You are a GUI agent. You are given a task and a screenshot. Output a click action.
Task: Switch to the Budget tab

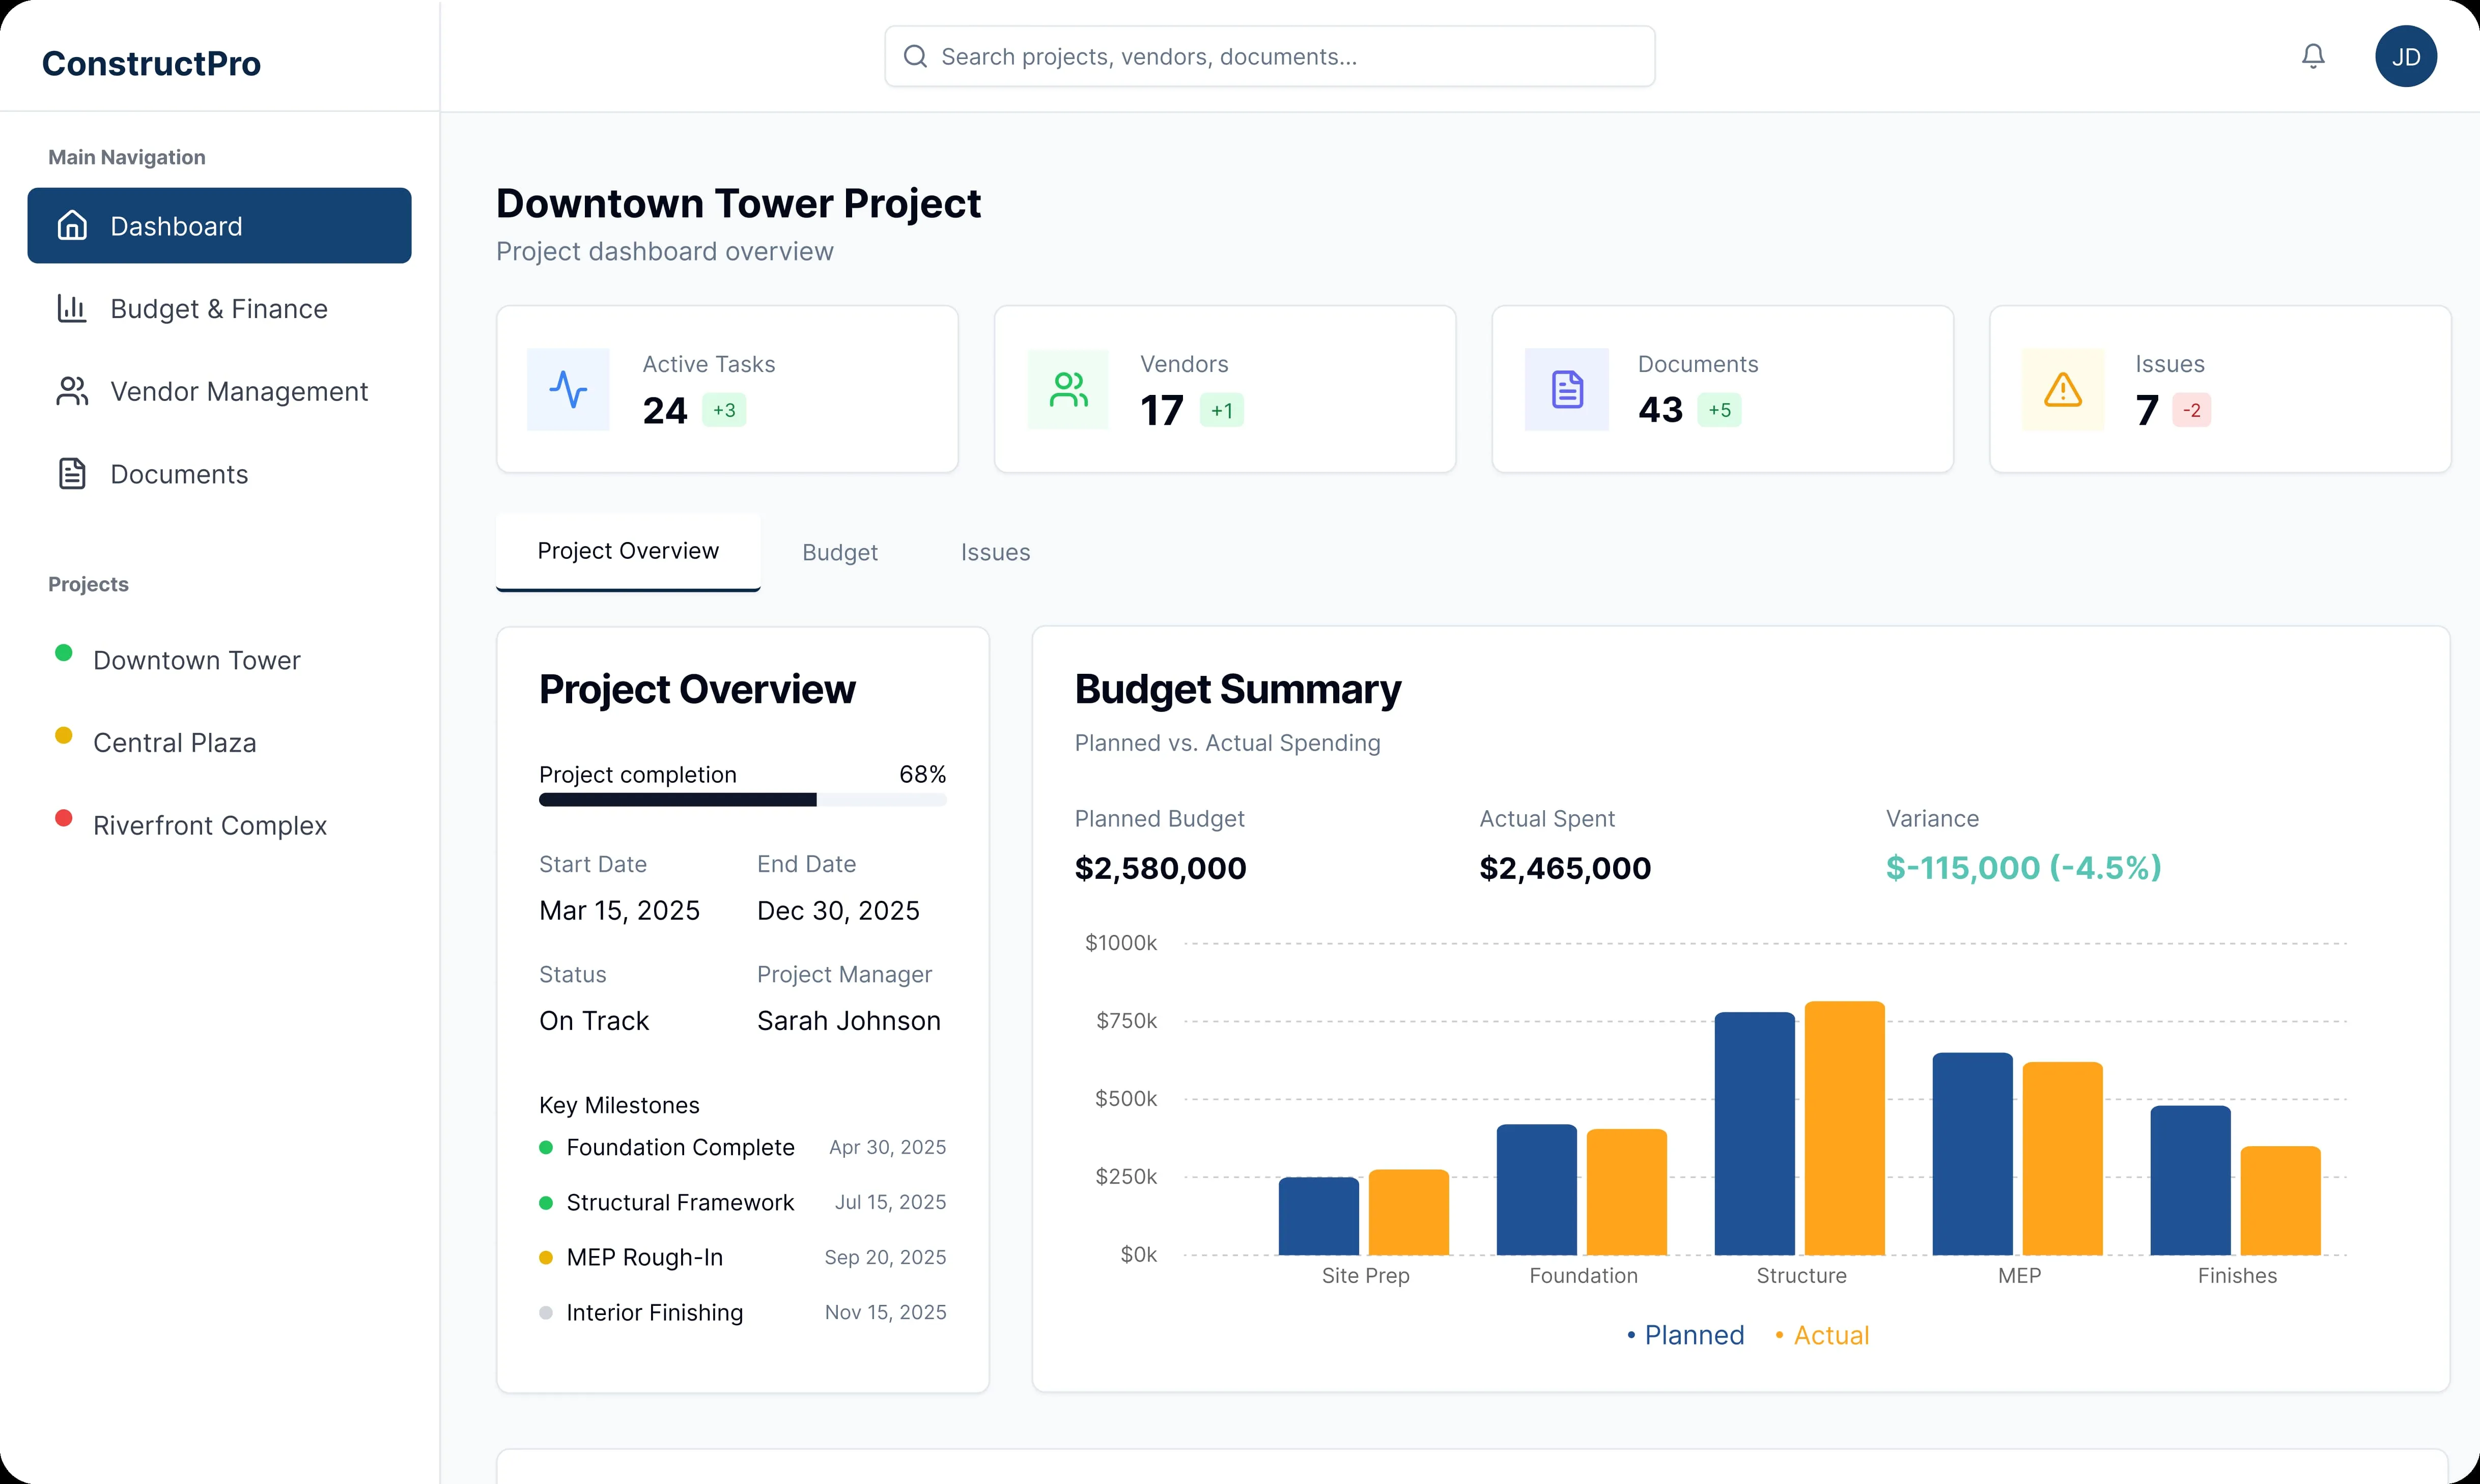tap(840, 552)
